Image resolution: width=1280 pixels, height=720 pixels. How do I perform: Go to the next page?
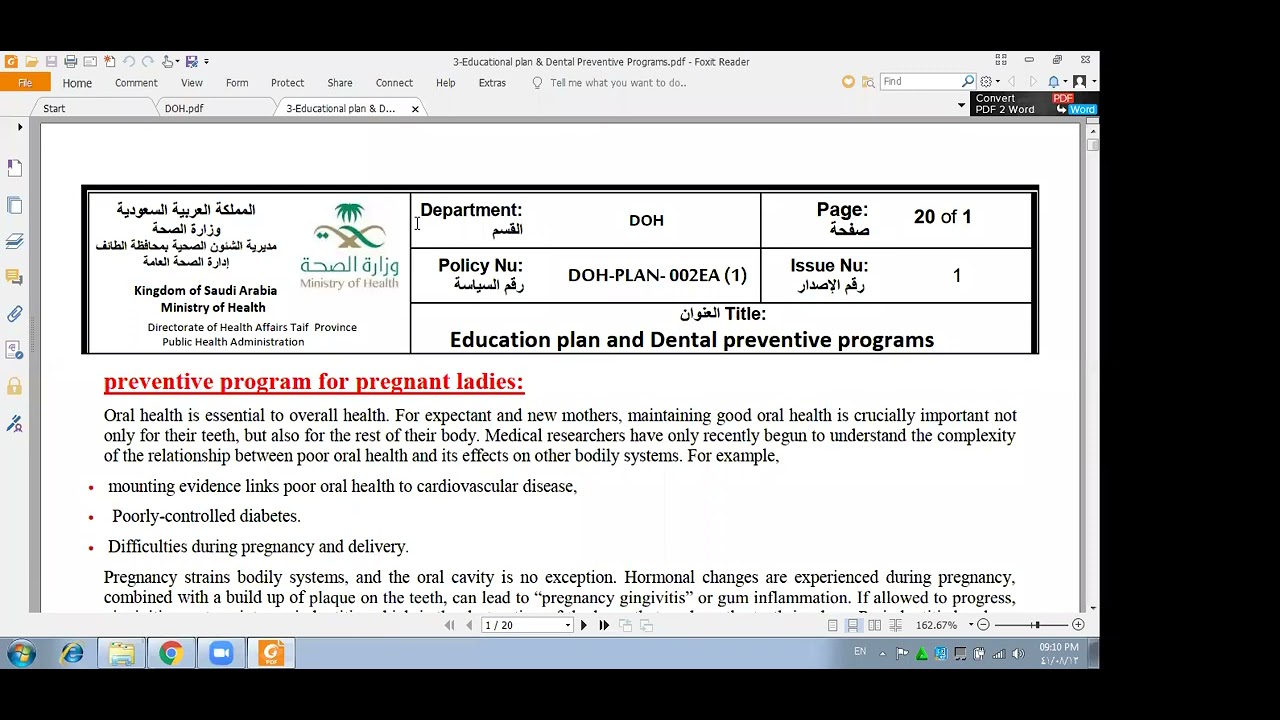(x=584, y=625)
